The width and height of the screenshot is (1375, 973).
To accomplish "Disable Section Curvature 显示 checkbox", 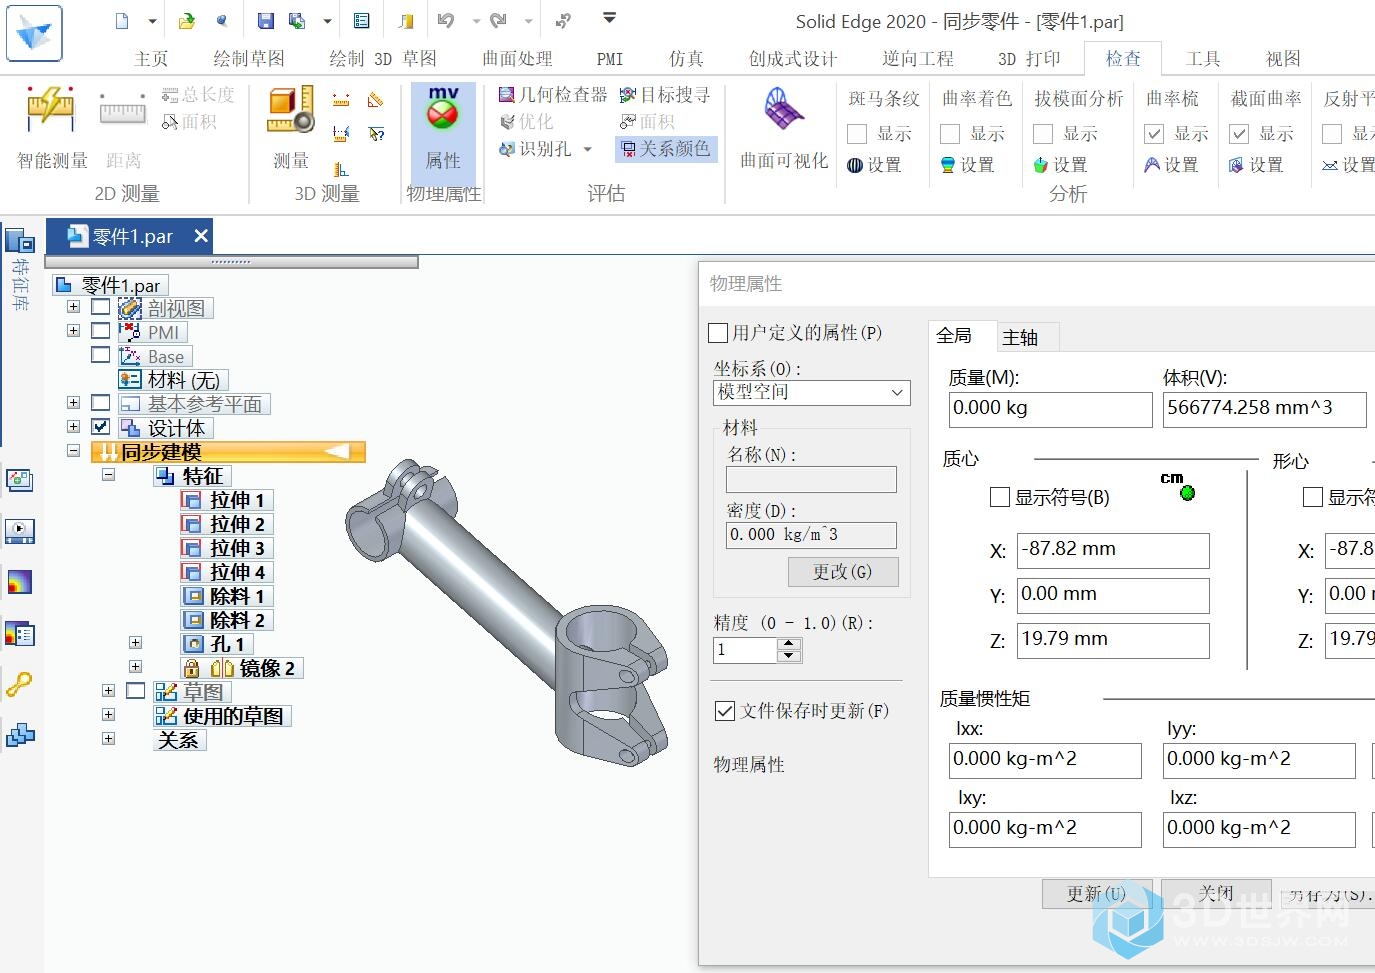I will pos(1239,134).
